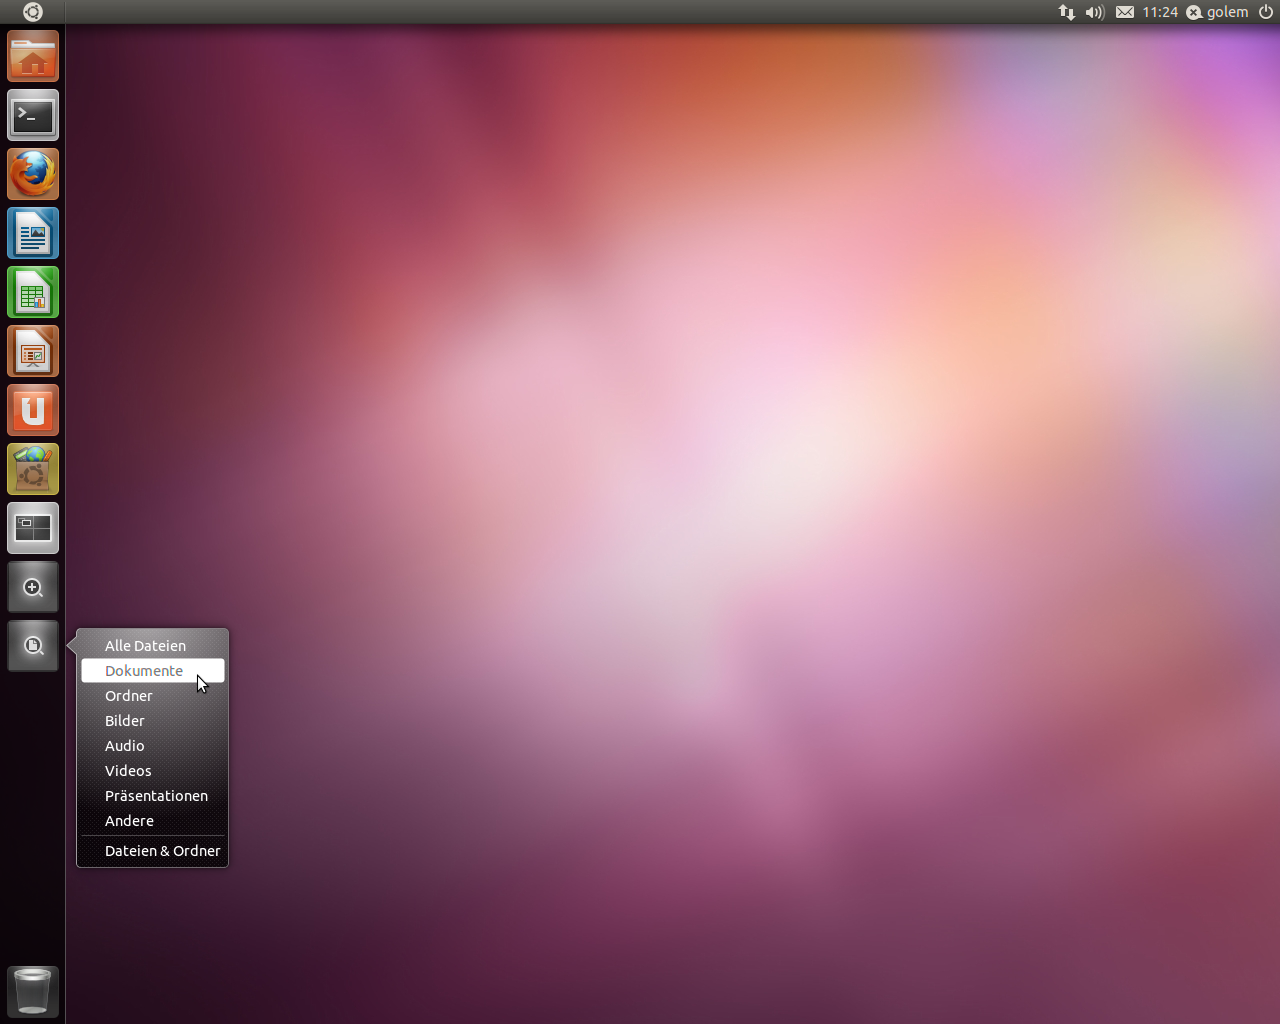Image resolution: width=1280 pixels, height=1024 pixels.
Task: Open the Trash in the launcher
Action: [x=33, y=991]
